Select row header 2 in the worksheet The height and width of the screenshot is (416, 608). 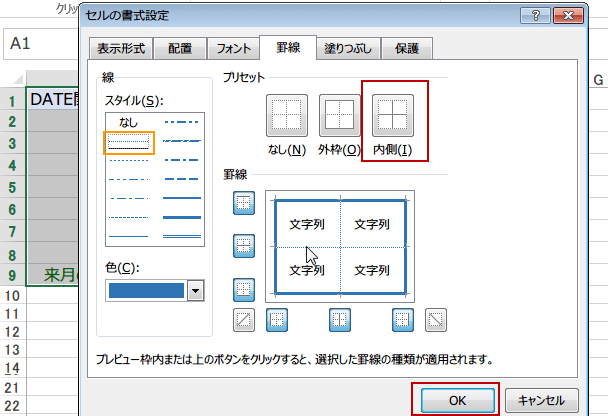(x=12, y=122)
